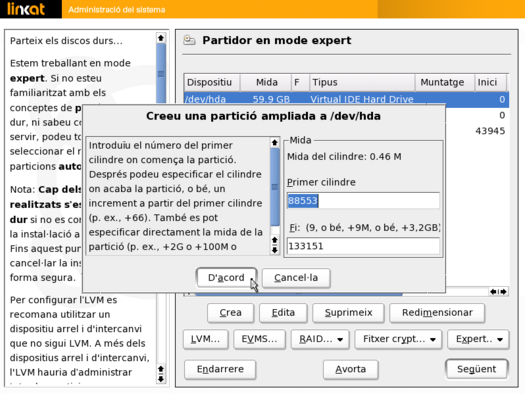Click the Edita button
The height and width of the screenshot is (394, 525).
pyautogui.click(x=283, y=313)
